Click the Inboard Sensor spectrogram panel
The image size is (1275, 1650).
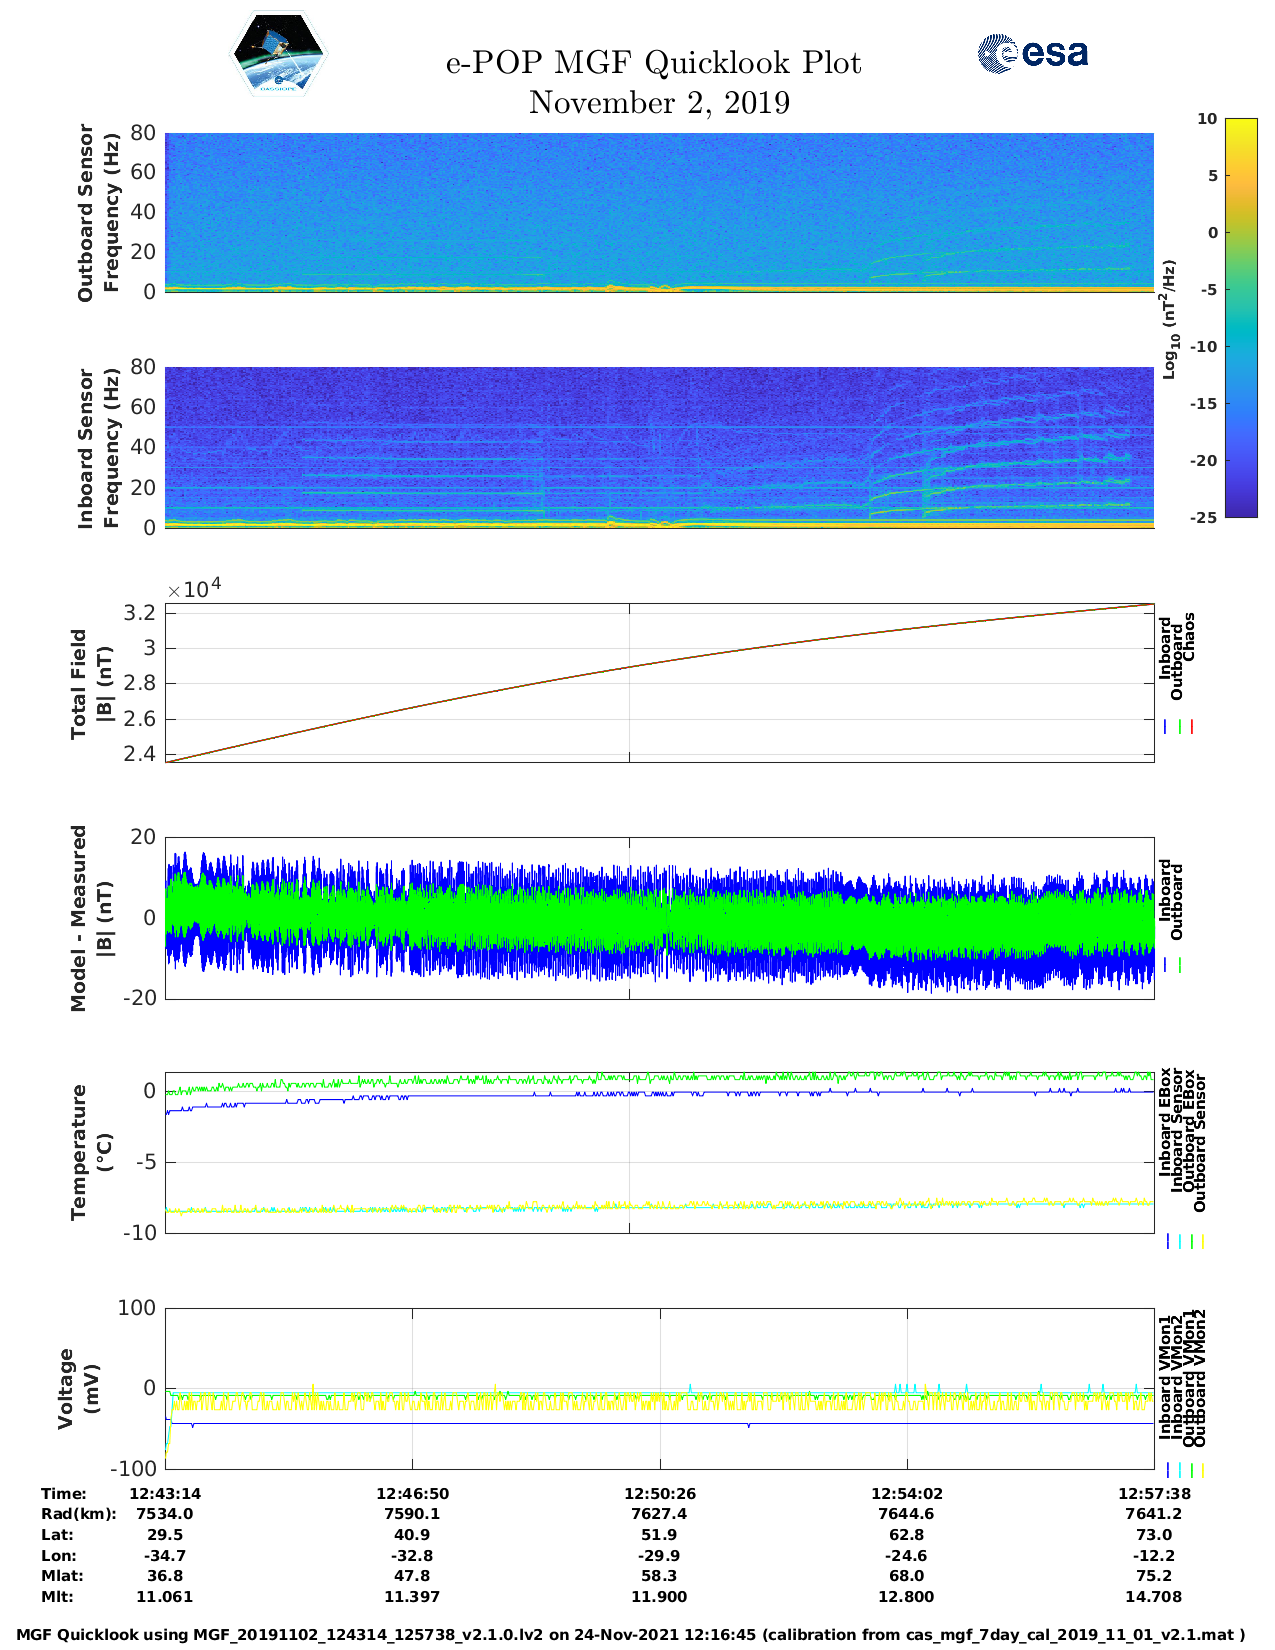659,447
